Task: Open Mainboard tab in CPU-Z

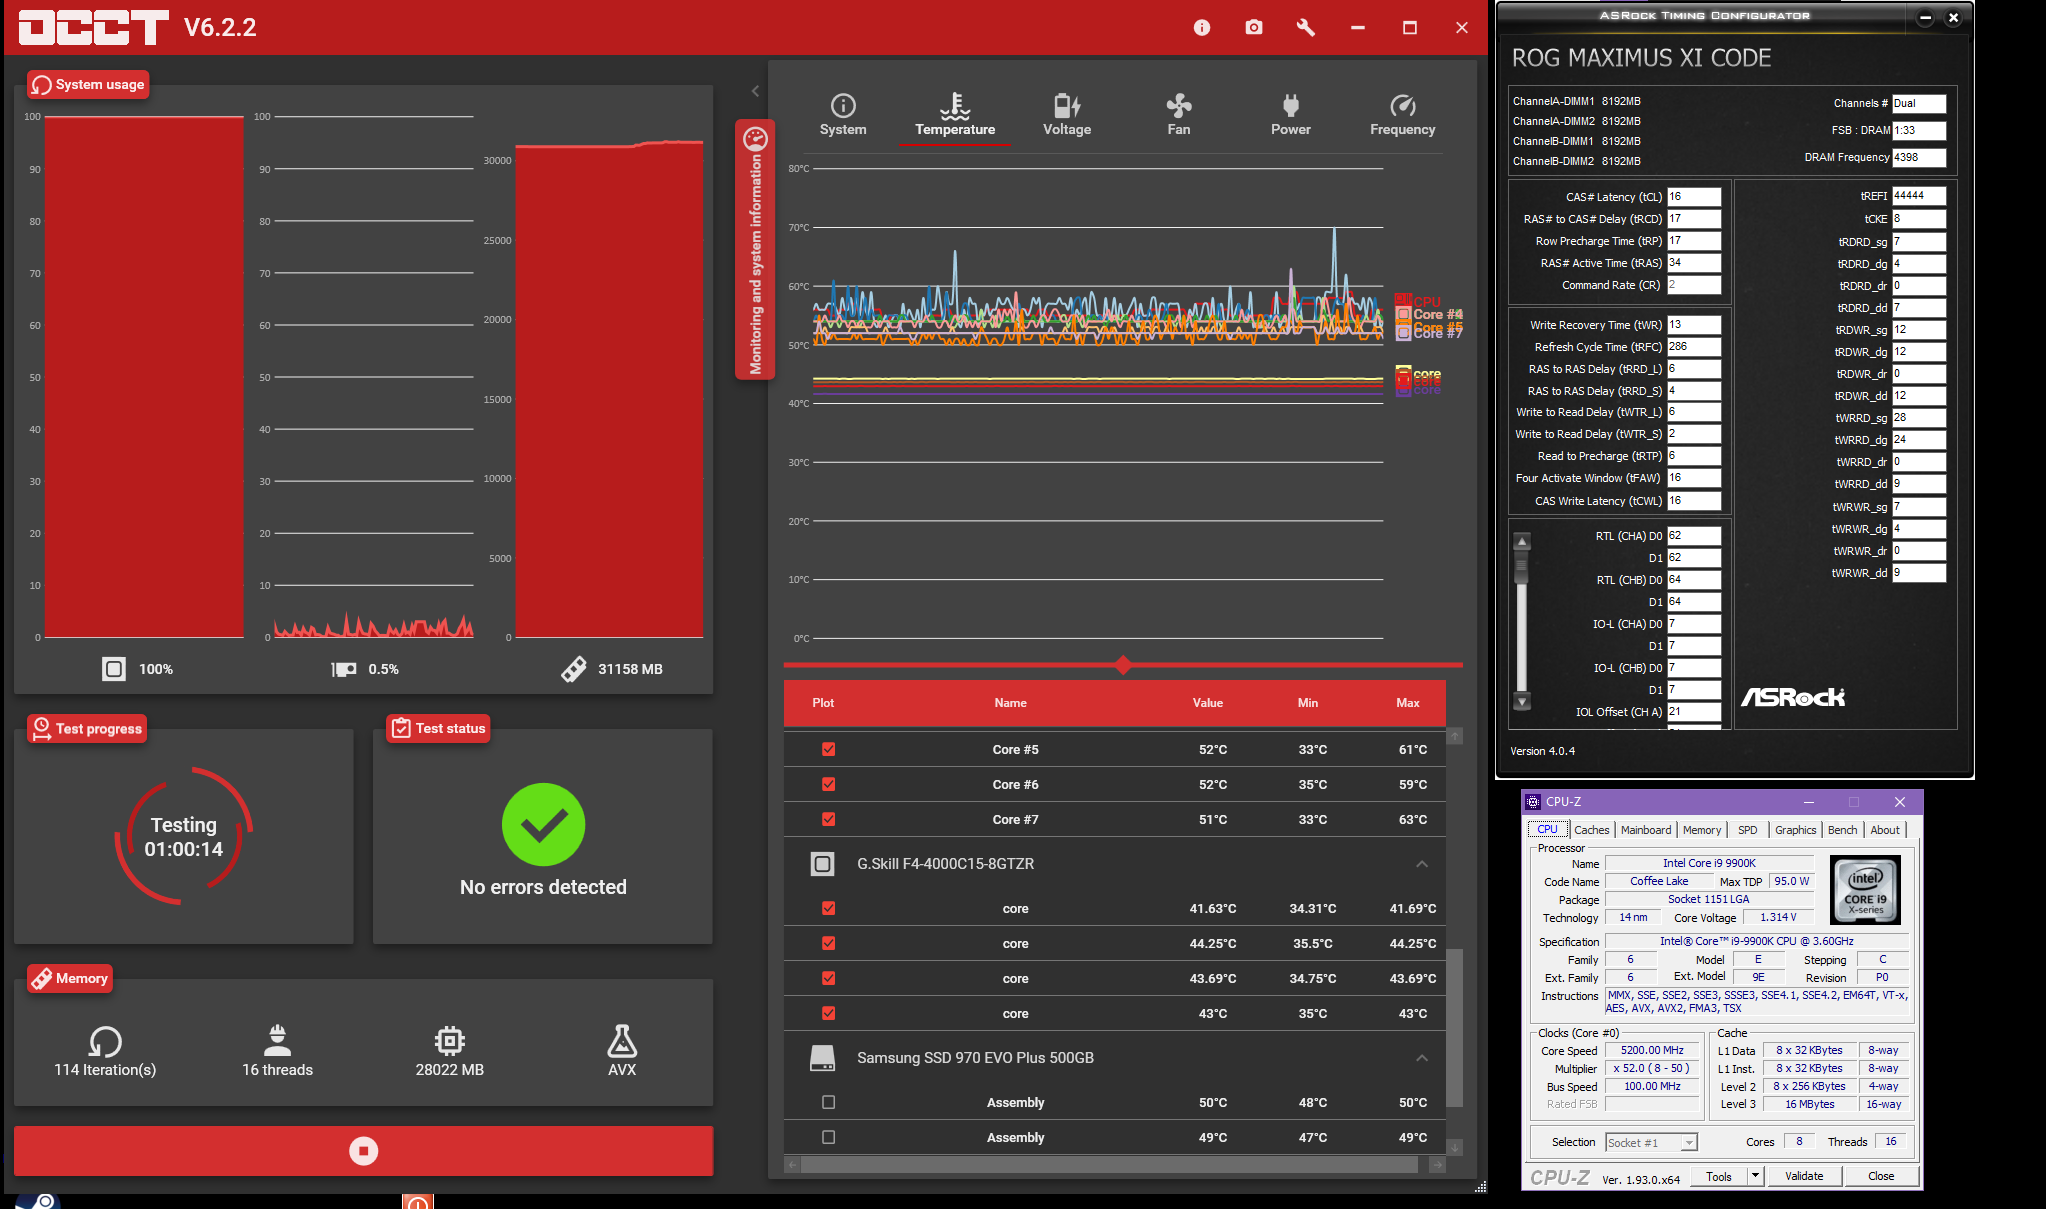Action: pos(1646,830)
